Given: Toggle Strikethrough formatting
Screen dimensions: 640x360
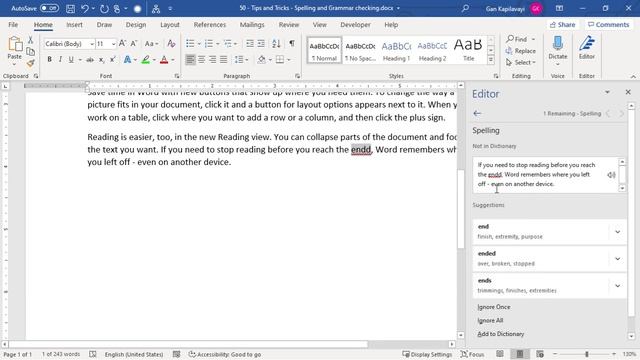Looking at the screenshot, I should tap(90, 60).
